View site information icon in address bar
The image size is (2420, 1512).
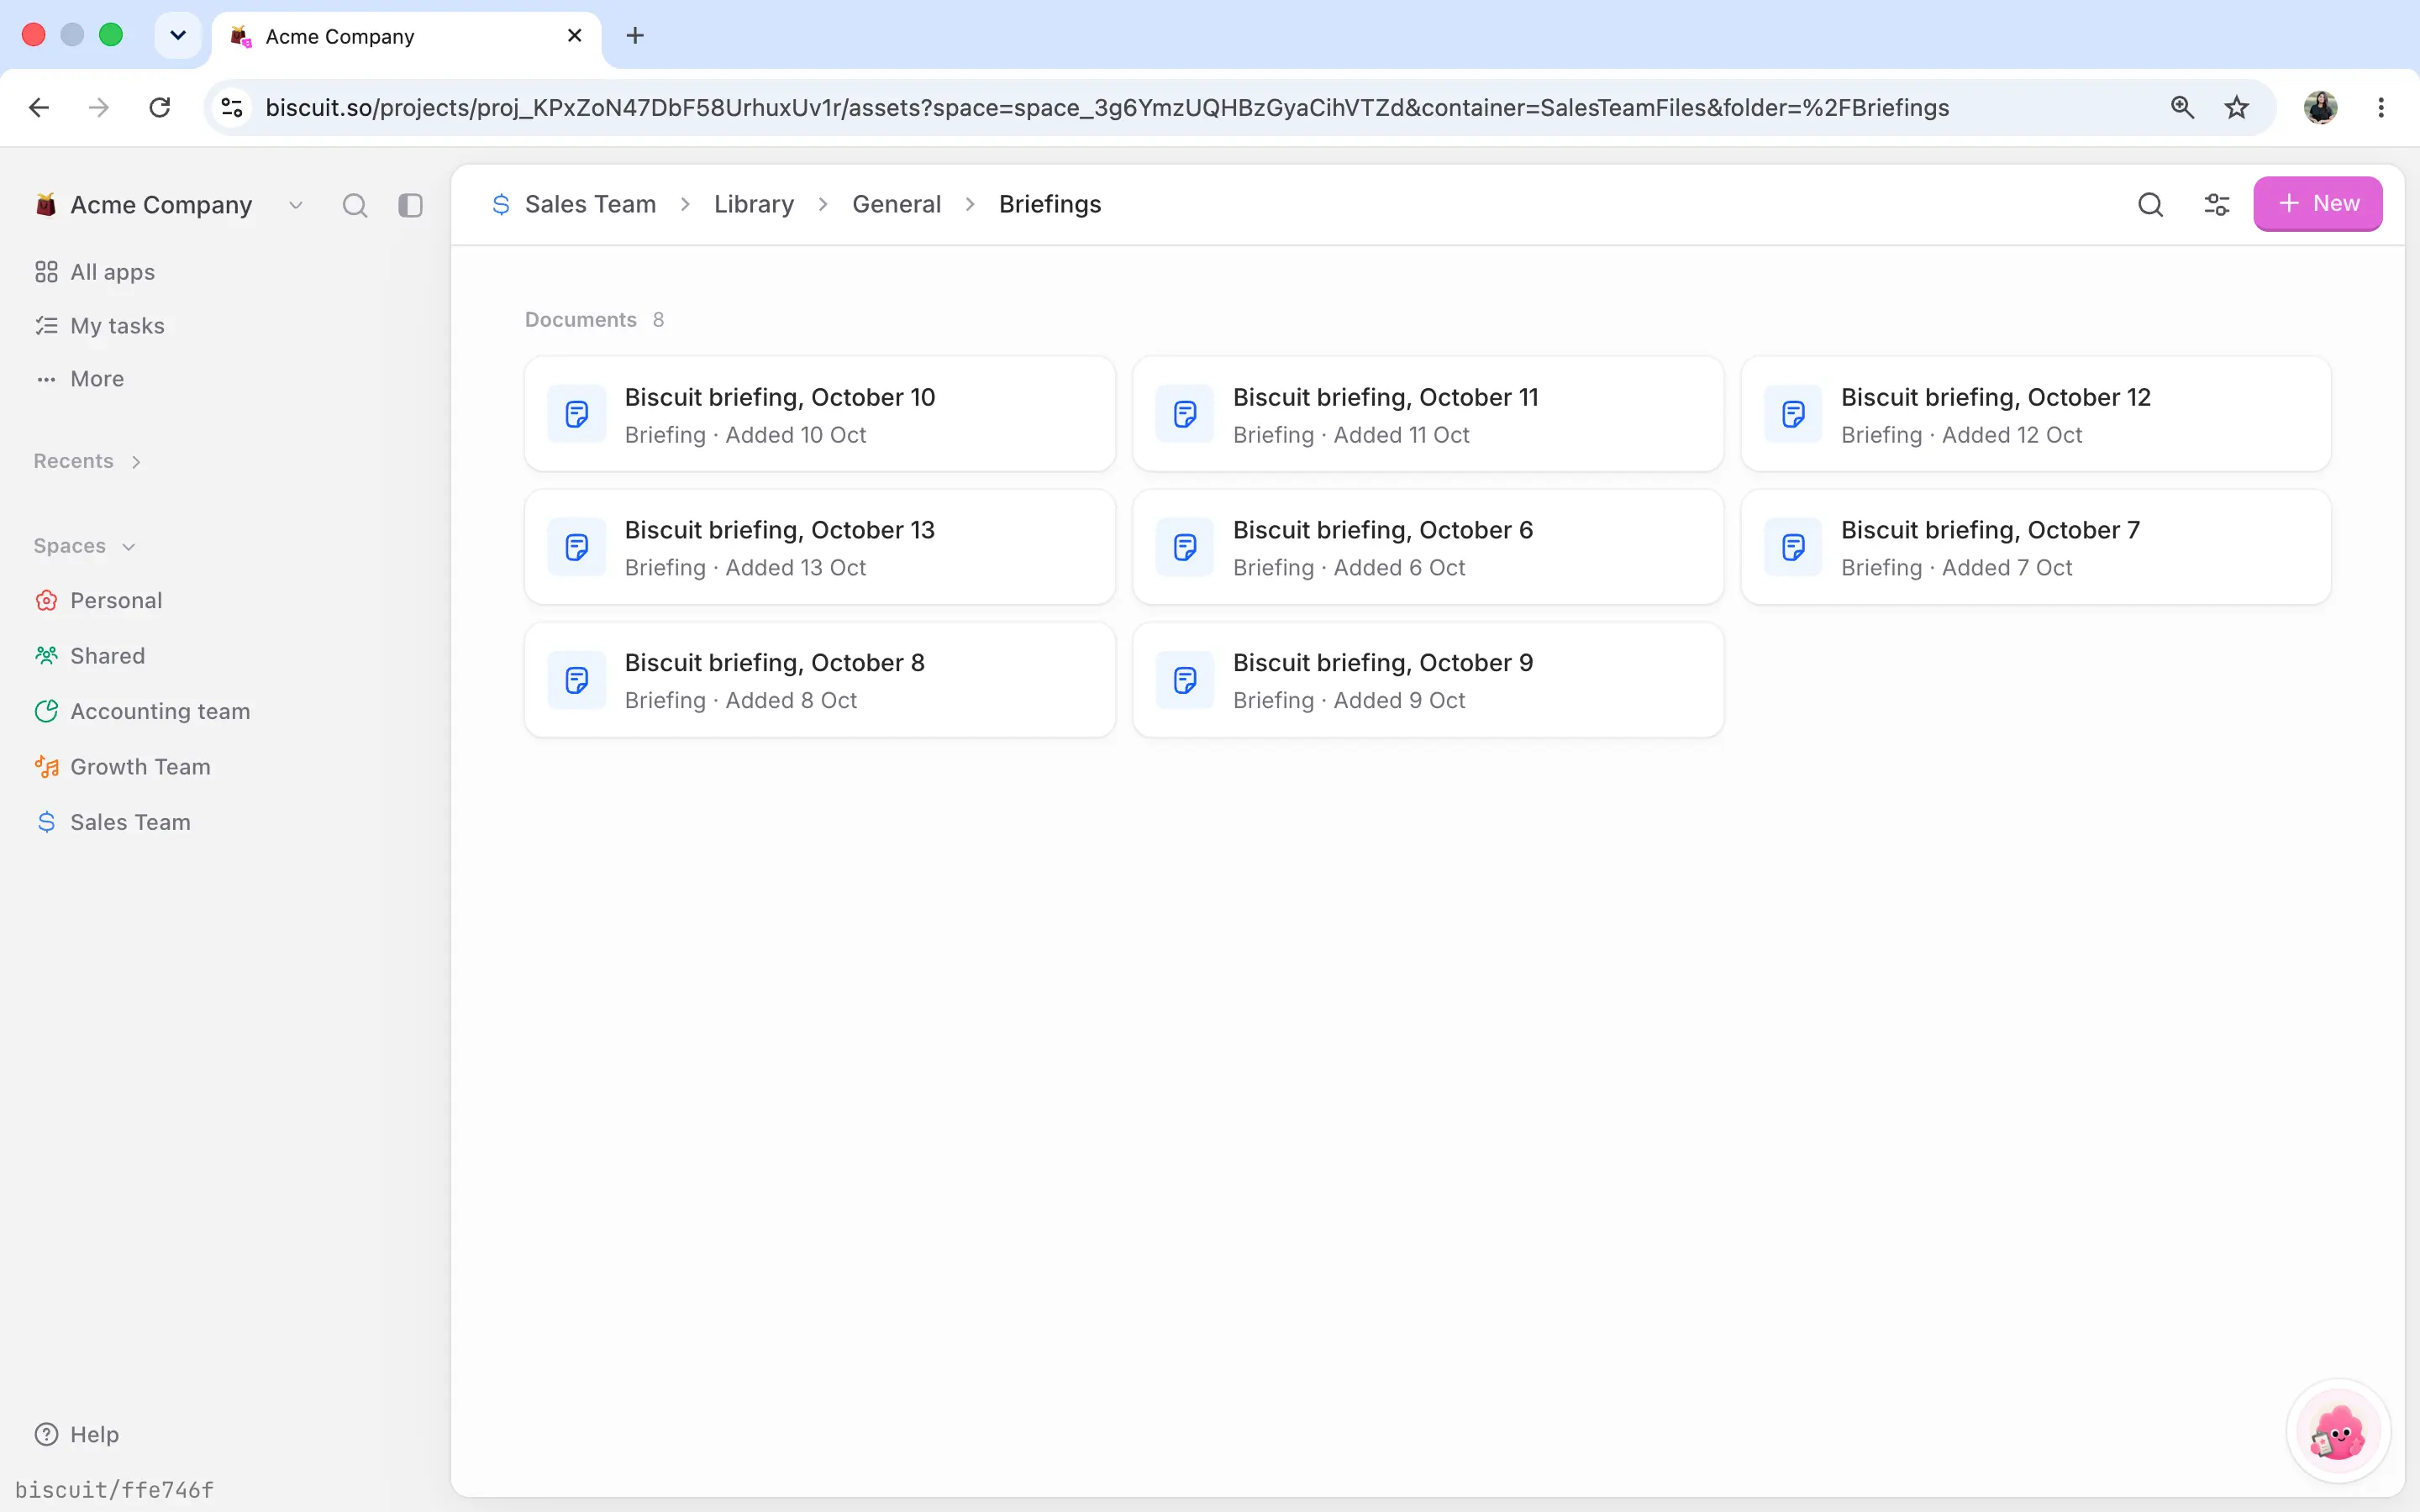pos(232,107)
